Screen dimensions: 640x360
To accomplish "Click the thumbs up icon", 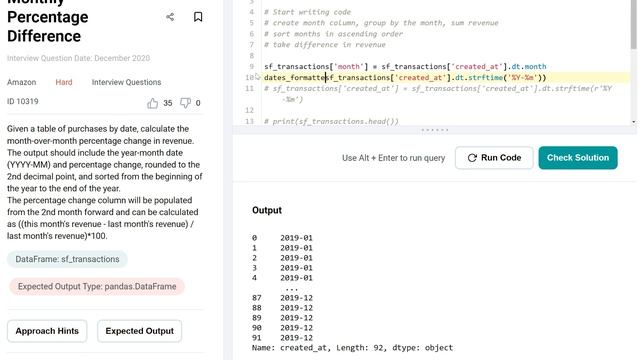I will 153,103.
